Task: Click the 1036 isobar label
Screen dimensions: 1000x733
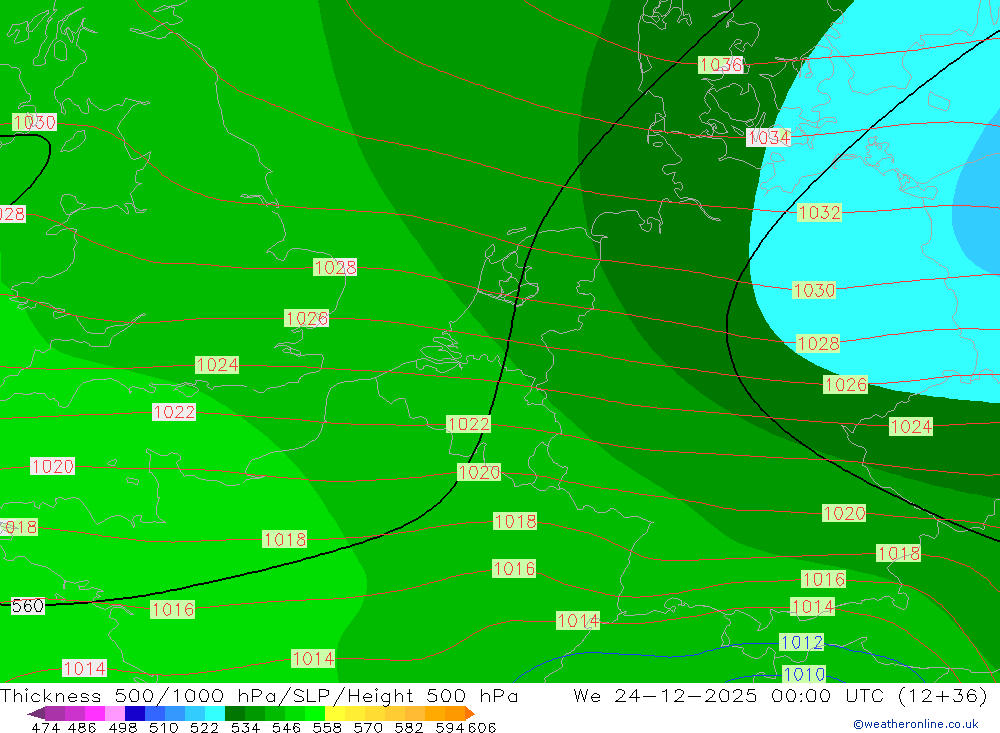Action: point(721,65)
